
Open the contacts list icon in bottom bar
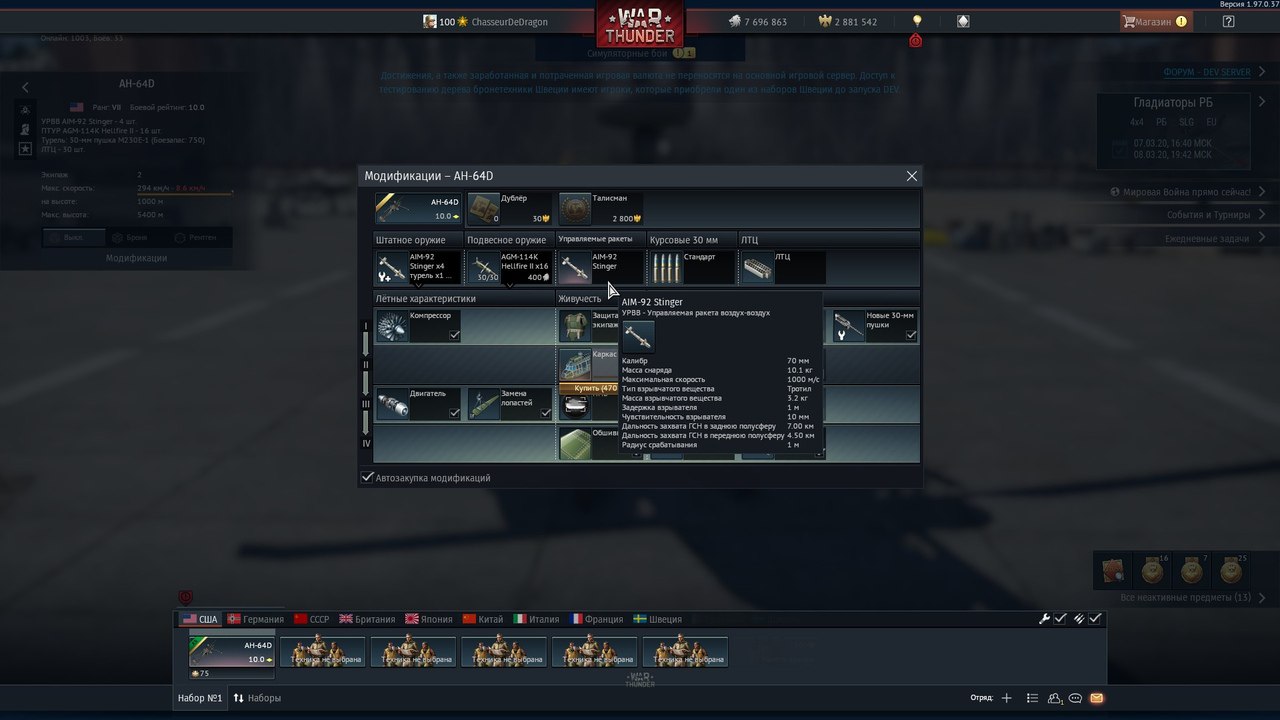click(1033, 698)
